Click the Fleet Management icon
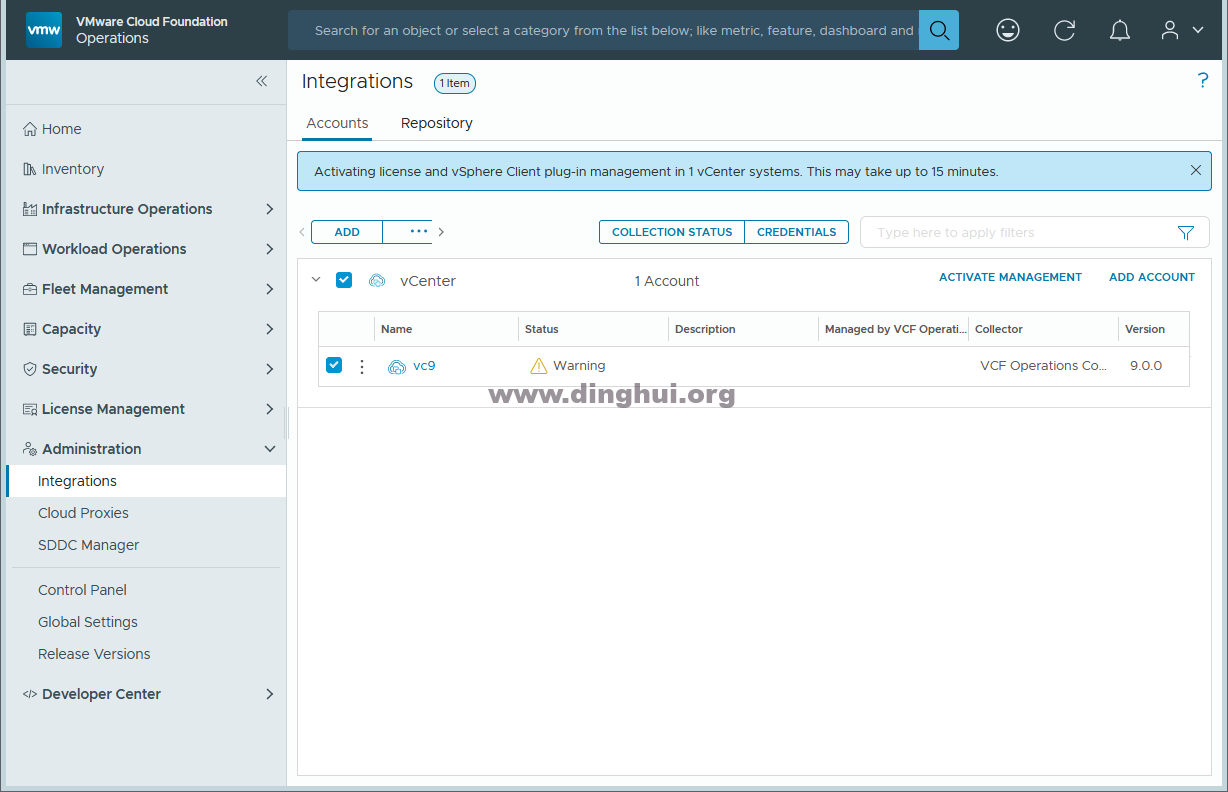1228x792 pixels. (x=30, y=289)
